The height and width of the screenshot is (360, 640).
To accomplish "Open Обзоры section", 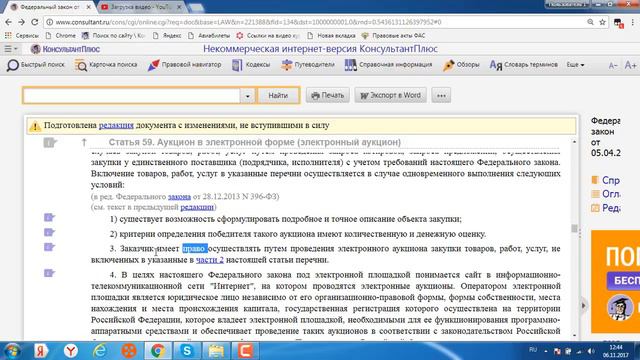I will click(461, 65).
